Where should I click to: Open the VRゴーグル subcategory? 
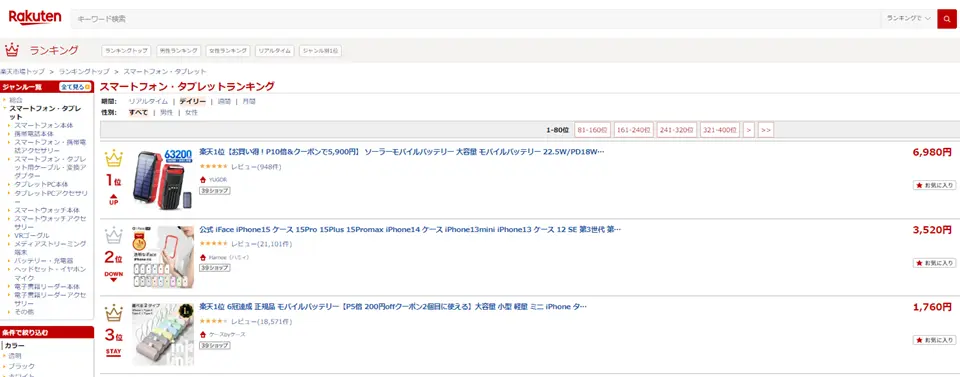[x=32, y=235]
